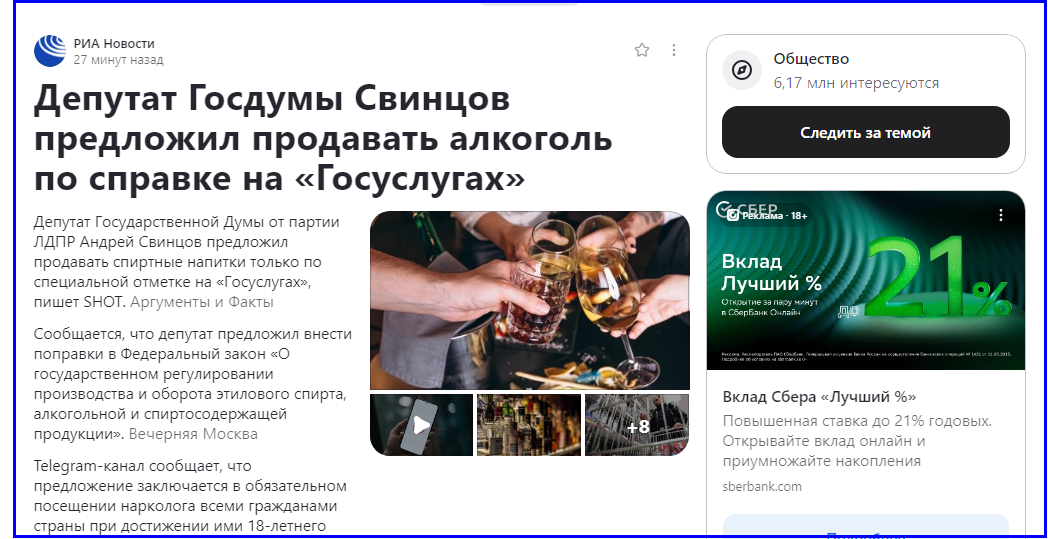Screen dimensions: 1048x539
Task: Open Вклад Сбера «Лучший %» ad title
Action: tap(819, 397)
